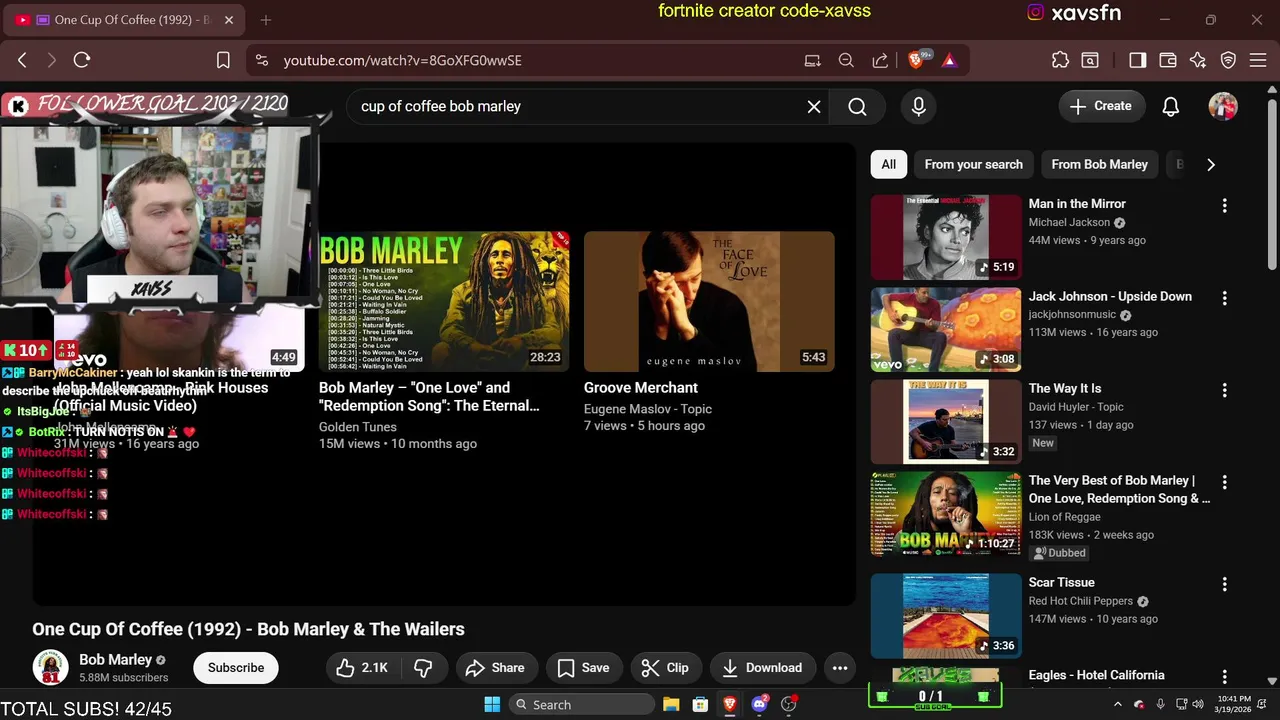Open Brave Rewards triangle icon
Screen dimensions: 1280x720
(x=949, y=60)
